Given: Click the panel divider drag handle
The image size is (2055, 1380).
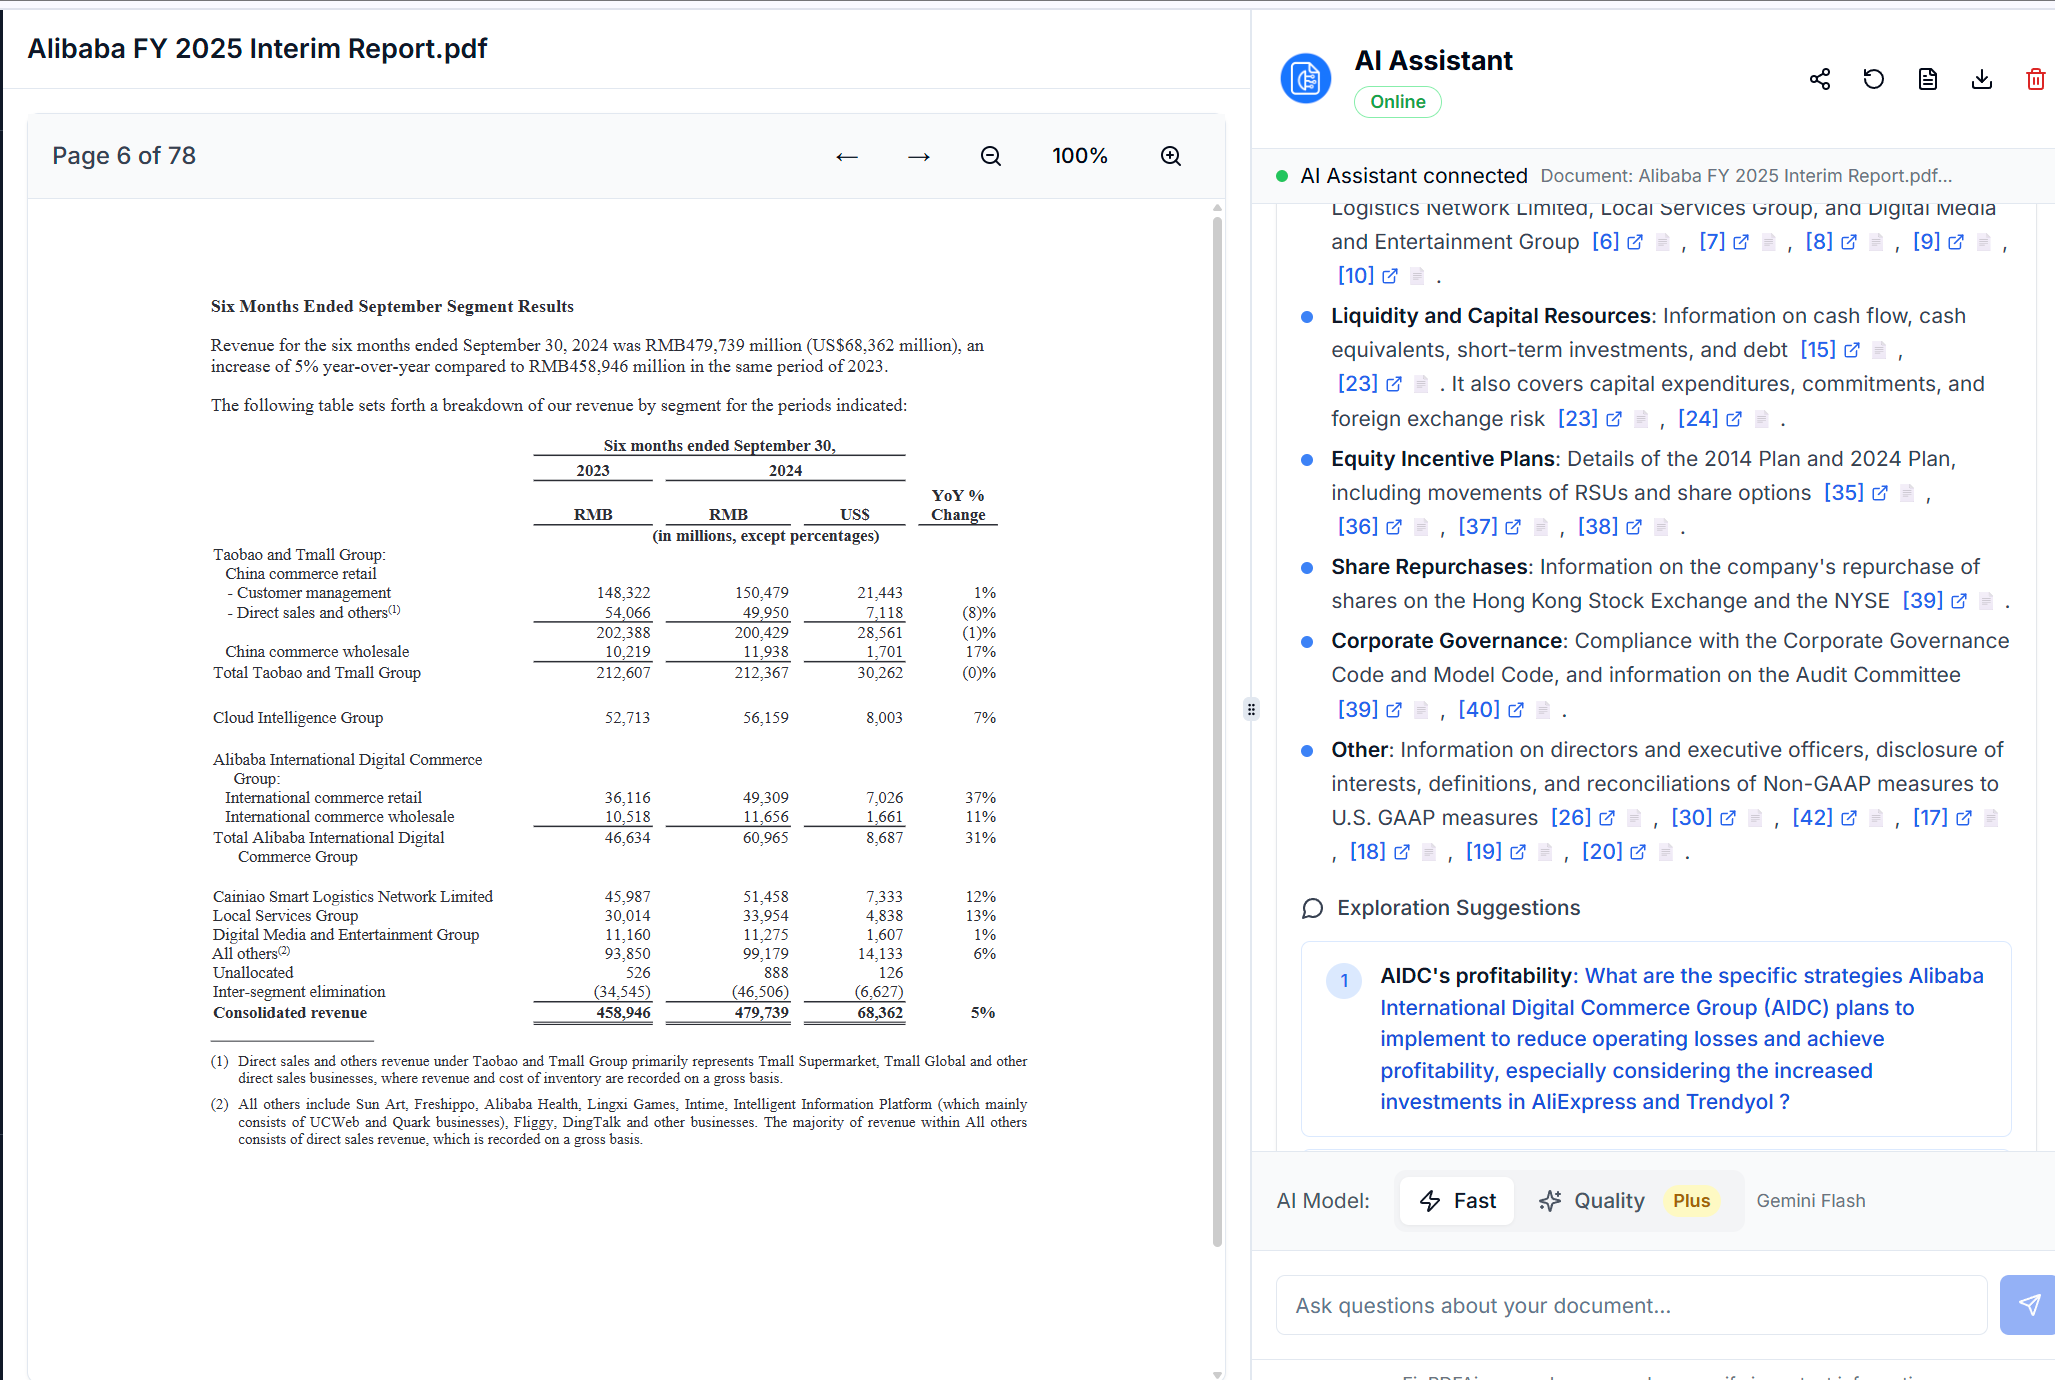Looking at the screenshot, I should 1251,709.
